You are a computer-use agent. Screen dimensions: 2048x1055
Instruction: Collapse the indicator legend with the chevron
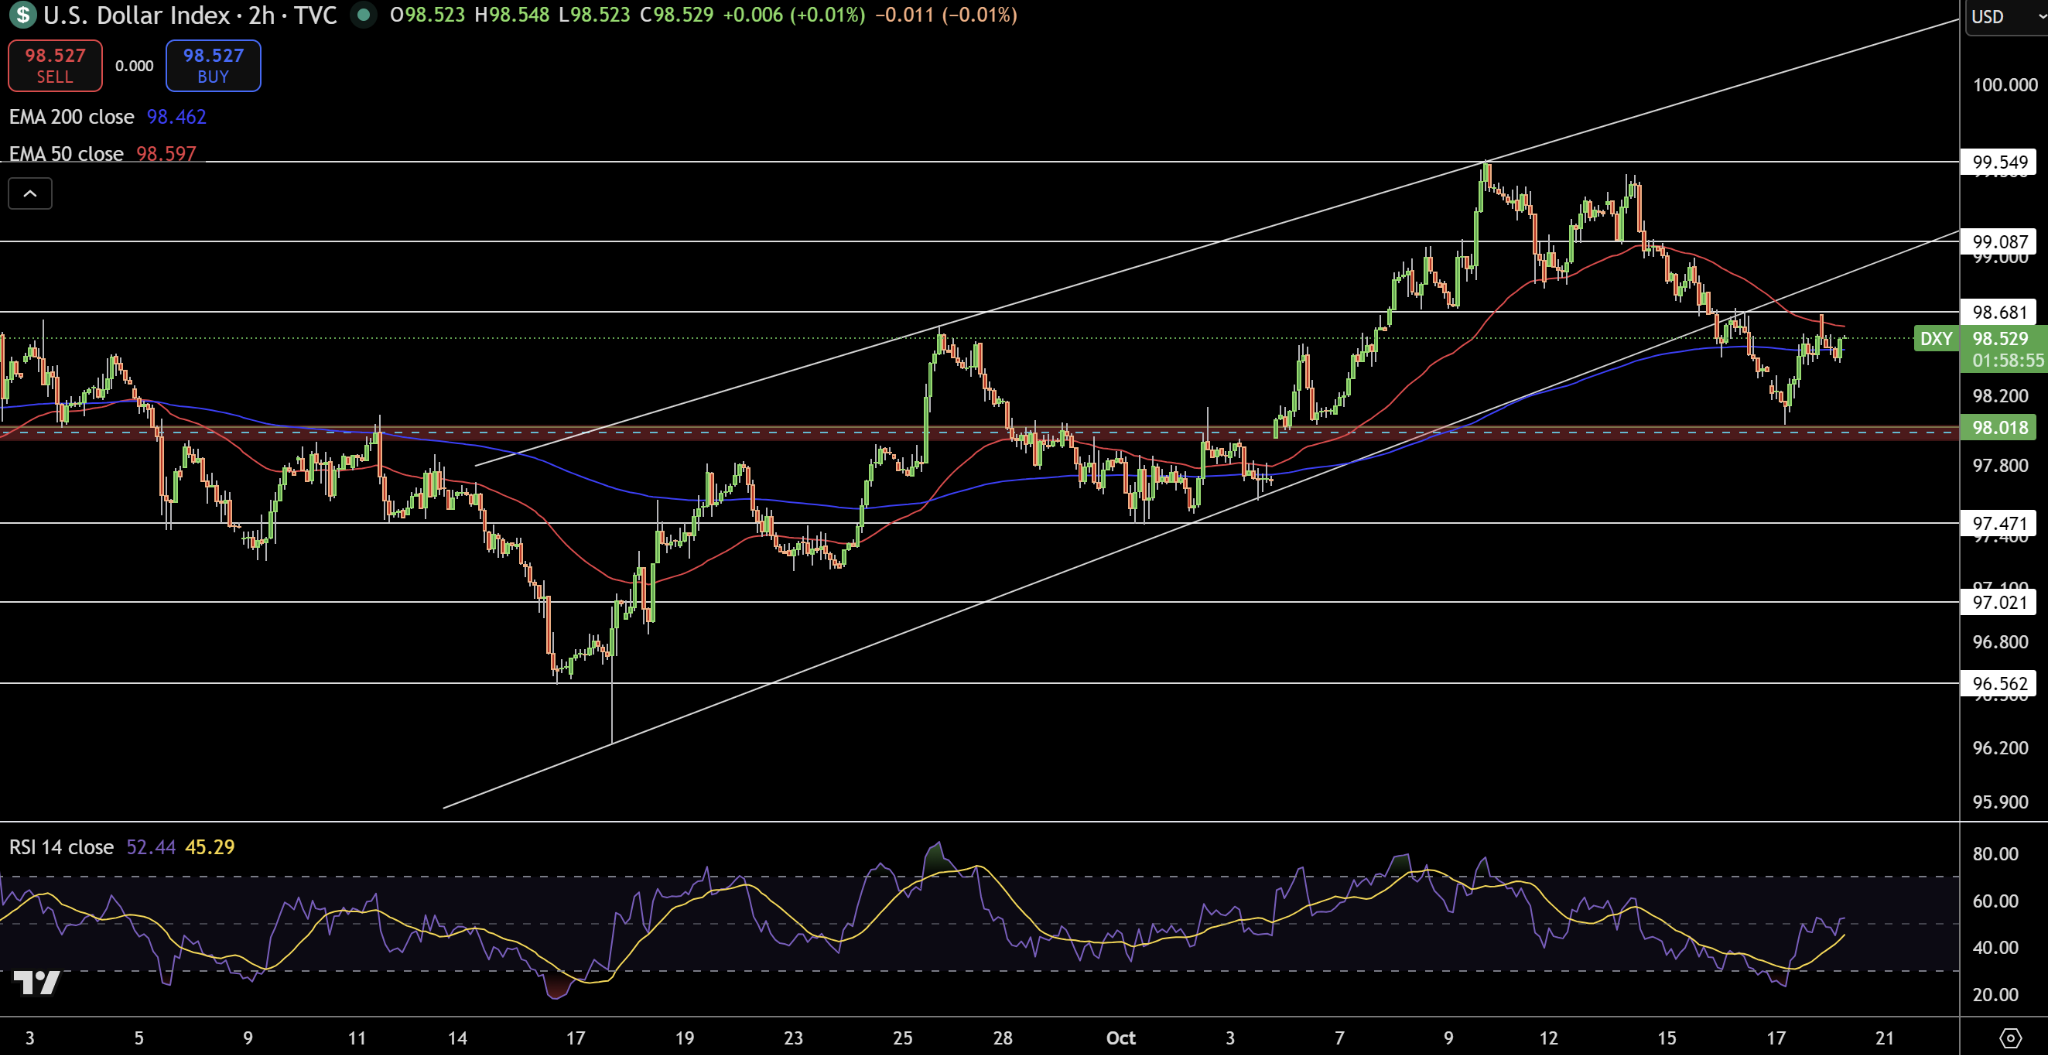click(30, 193)
